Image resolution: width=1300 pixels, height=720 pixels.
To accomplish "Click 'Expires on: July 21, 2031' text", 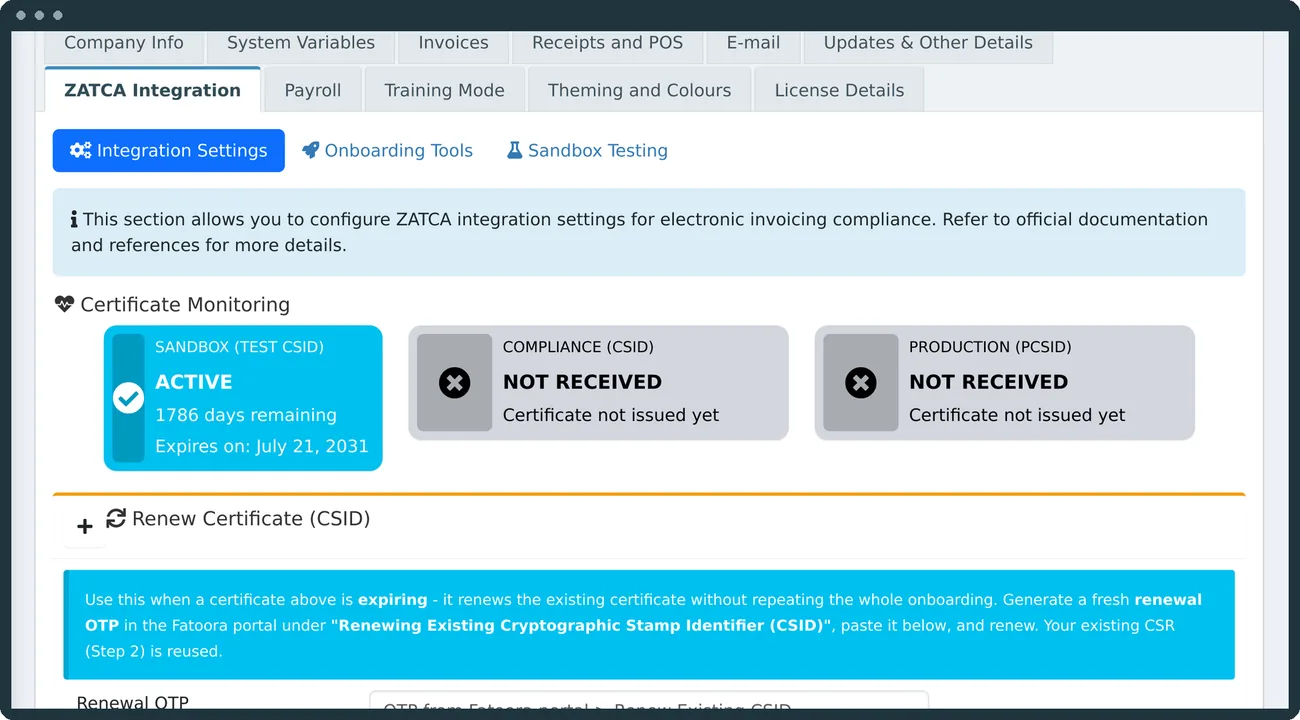I will click(262, 446).
